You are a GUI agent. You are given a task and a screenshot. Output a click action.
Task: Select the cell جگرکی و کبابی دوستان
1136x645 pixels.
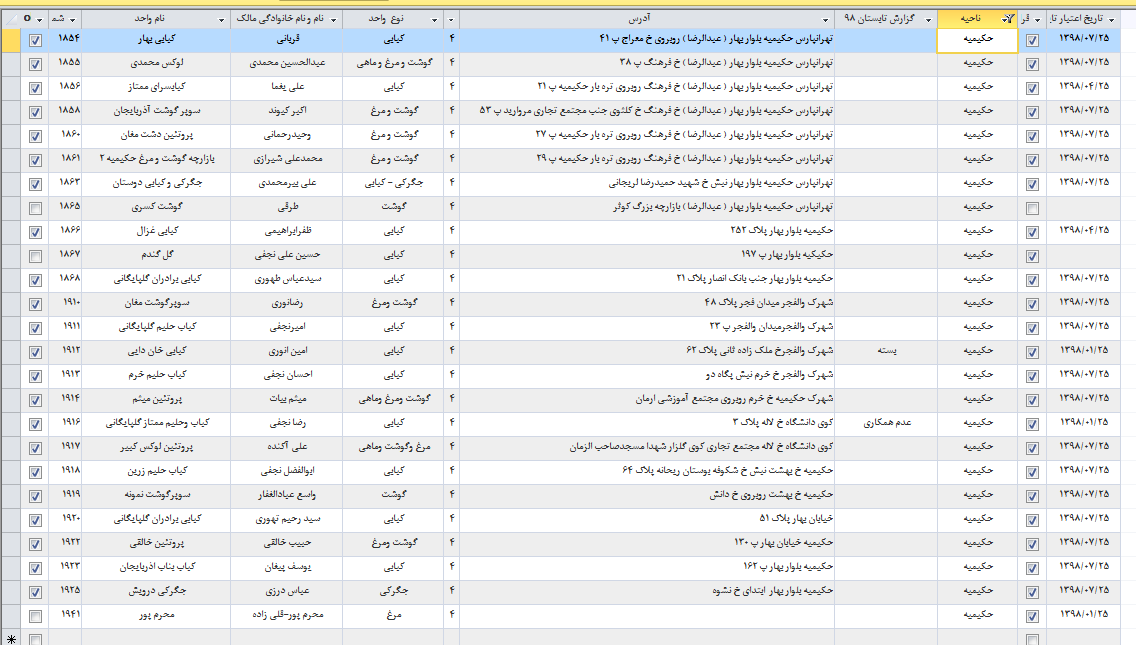coord(156,183)
